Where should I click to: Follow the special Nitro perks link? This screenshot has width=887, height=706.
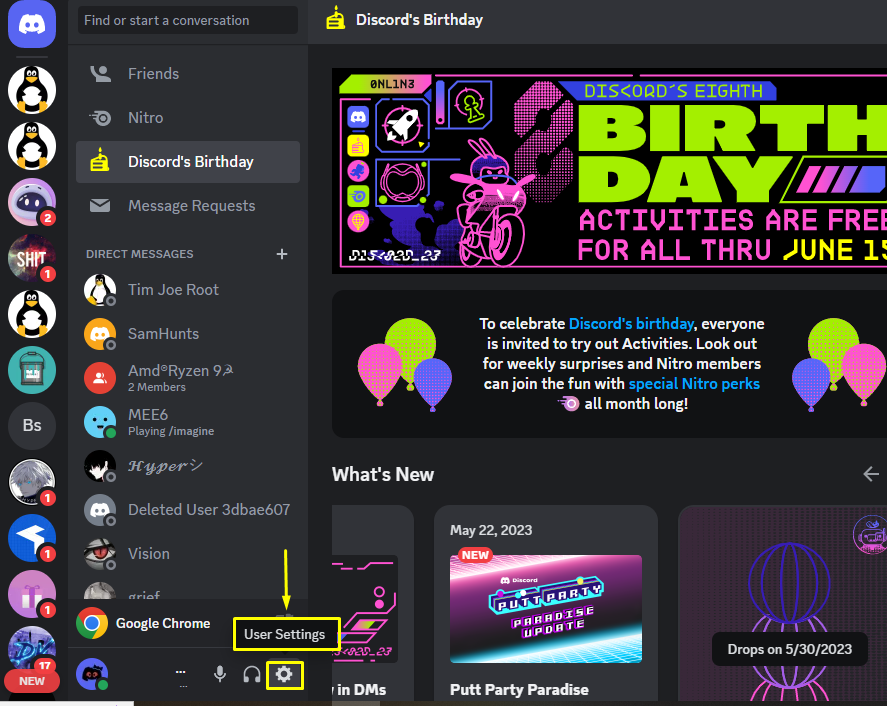pos(694,384)
